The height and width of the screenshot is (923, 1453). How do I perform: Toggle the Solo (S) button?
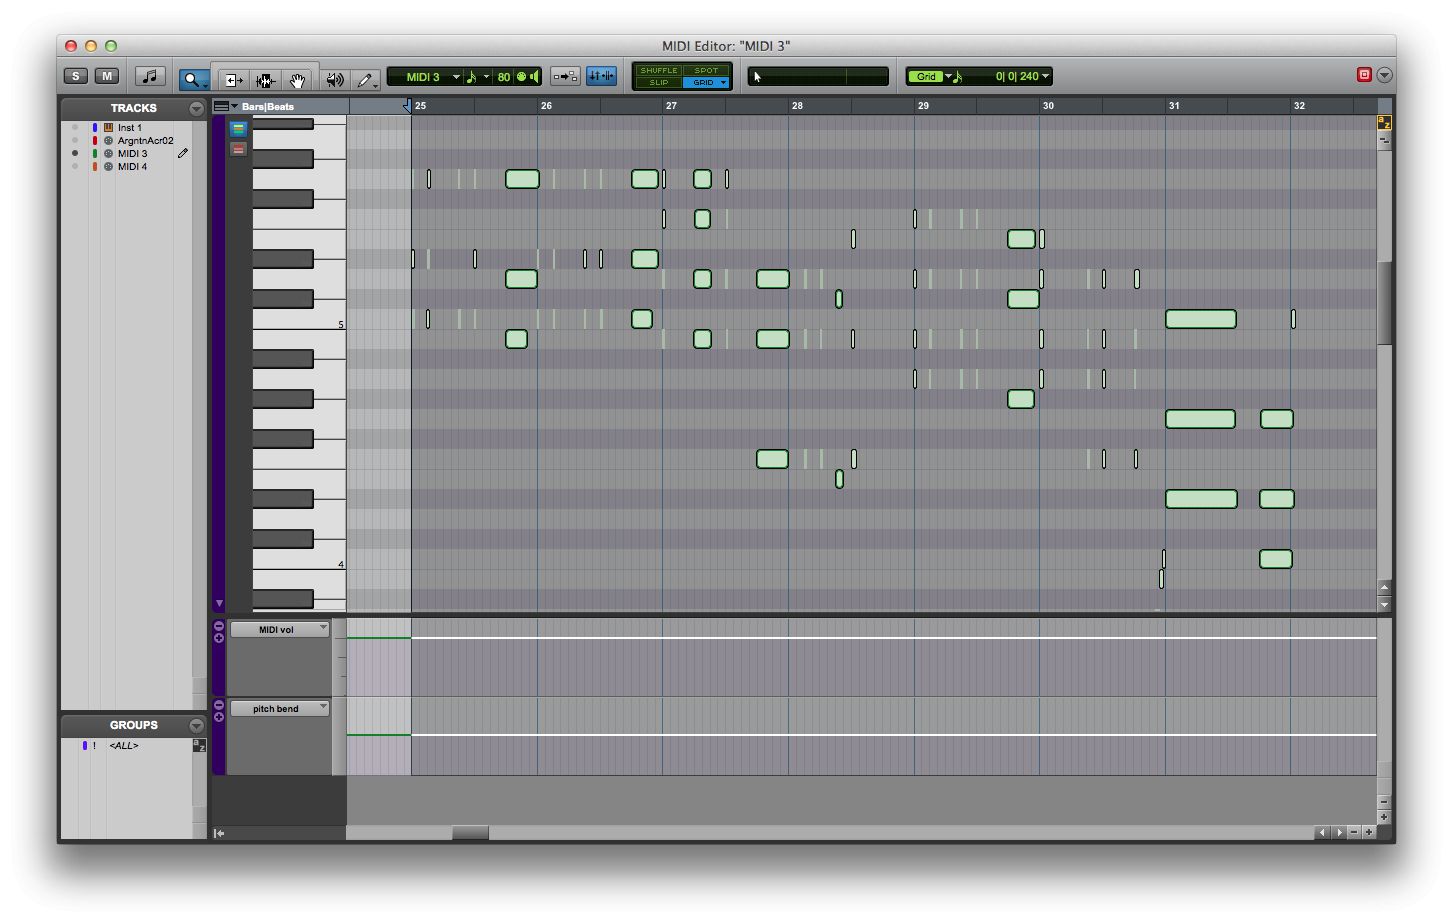tap(75, 76)
